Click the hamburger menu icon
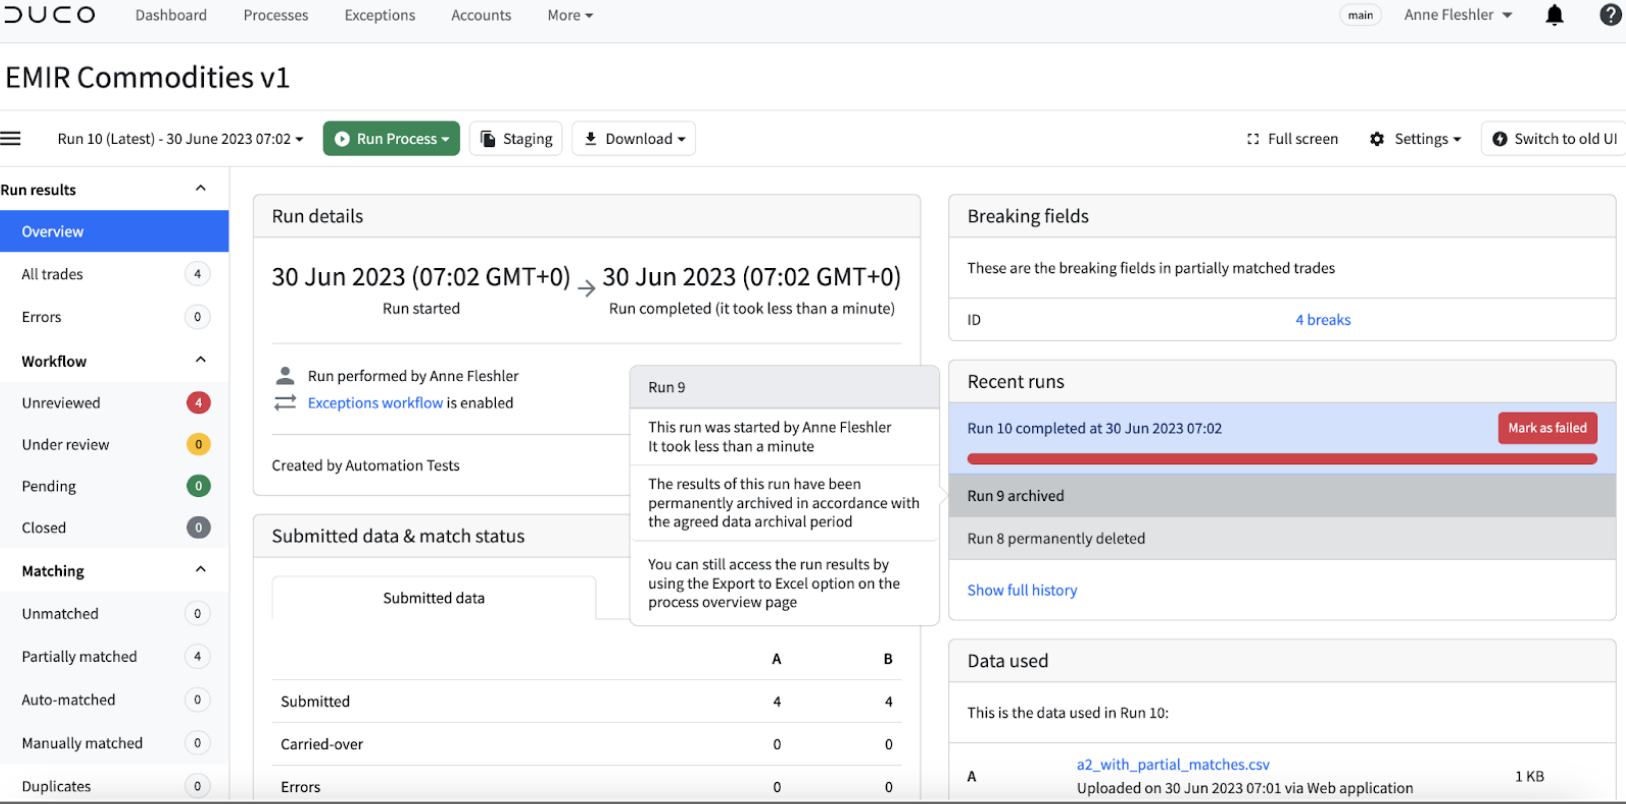The width and height of the screenshot is (1626, 804). pyautogui.click(x=11, y=139)
